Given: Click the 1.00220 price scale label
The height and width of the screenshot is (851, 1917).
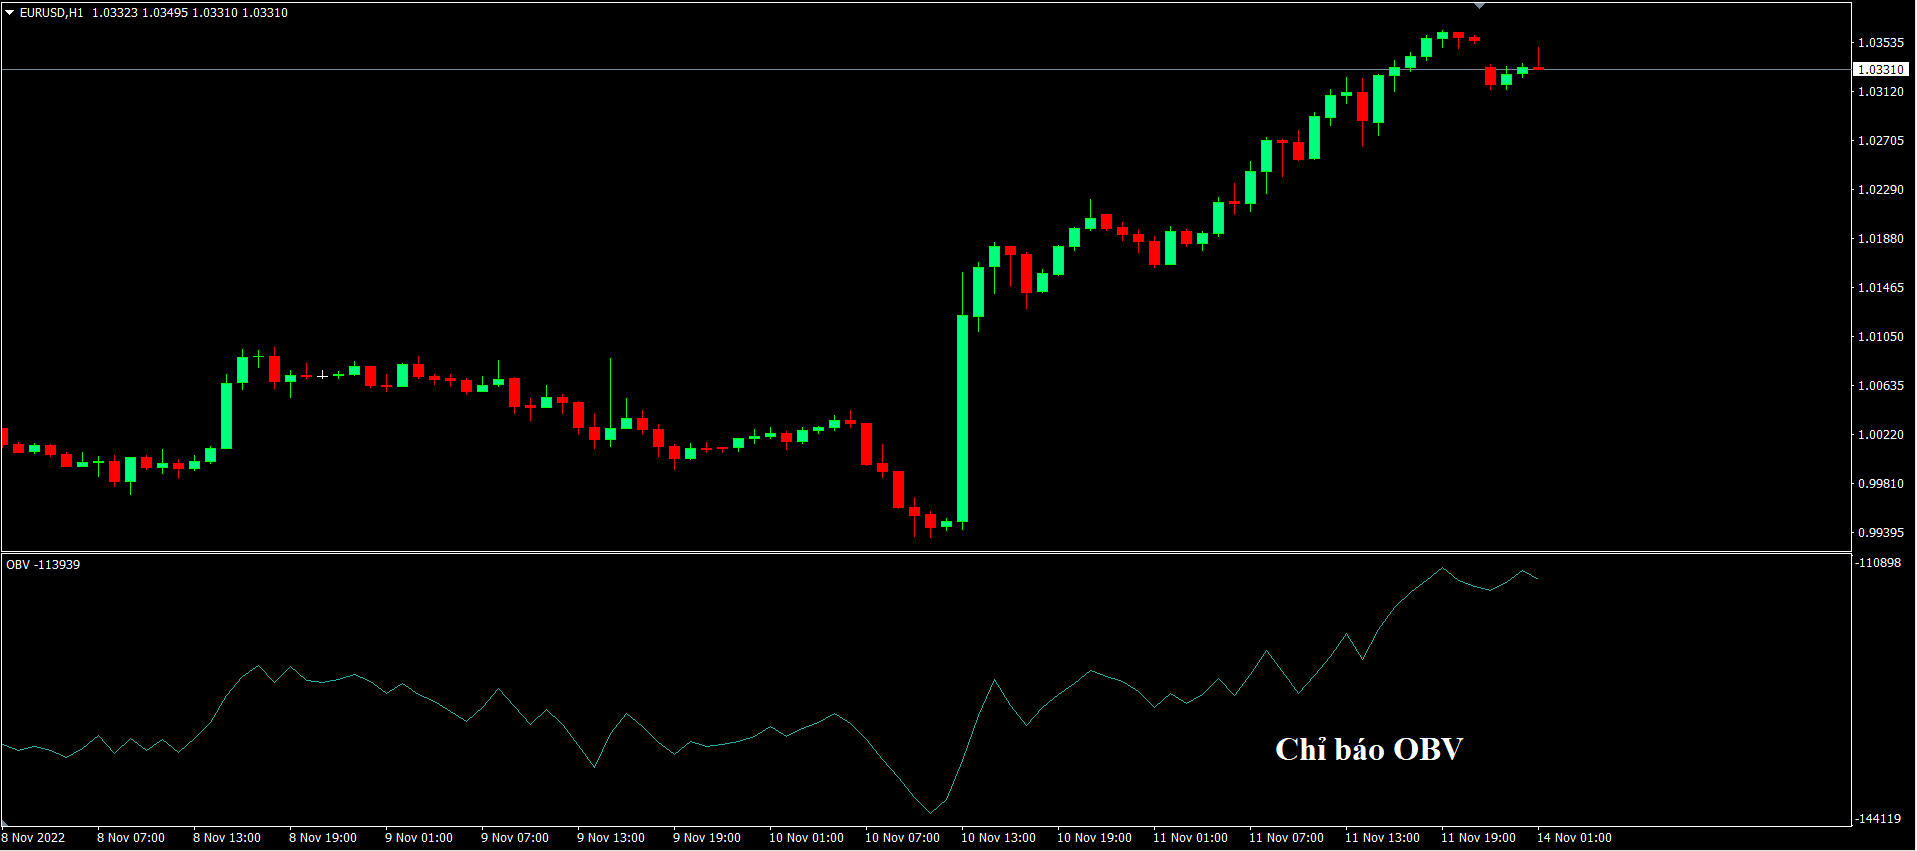Looking at the screenshot, I should tap(1881, 435).
